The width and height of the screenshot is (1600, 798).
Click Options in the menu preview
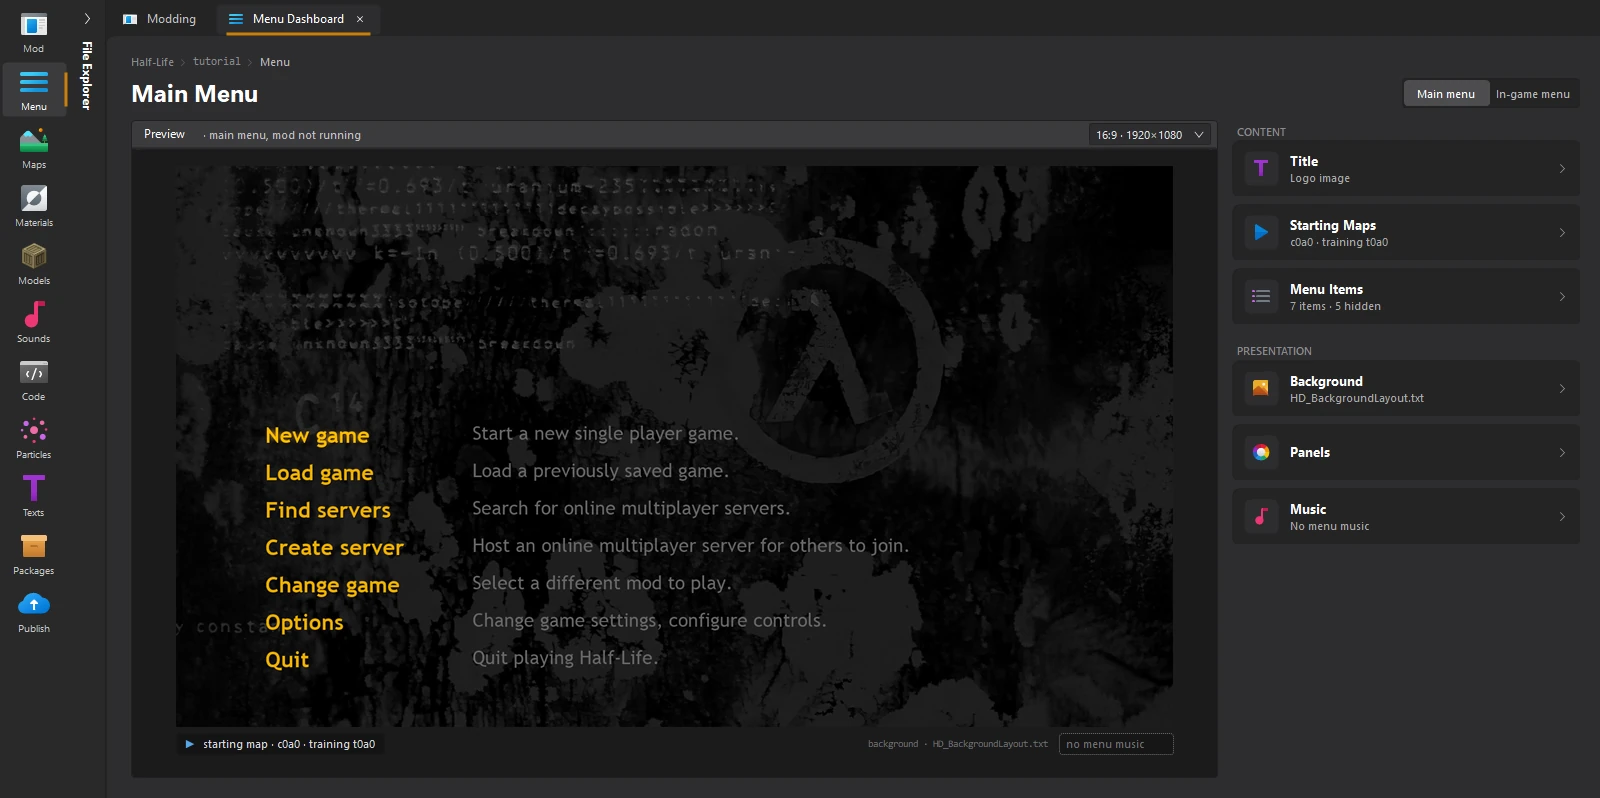tap(304, 622)
